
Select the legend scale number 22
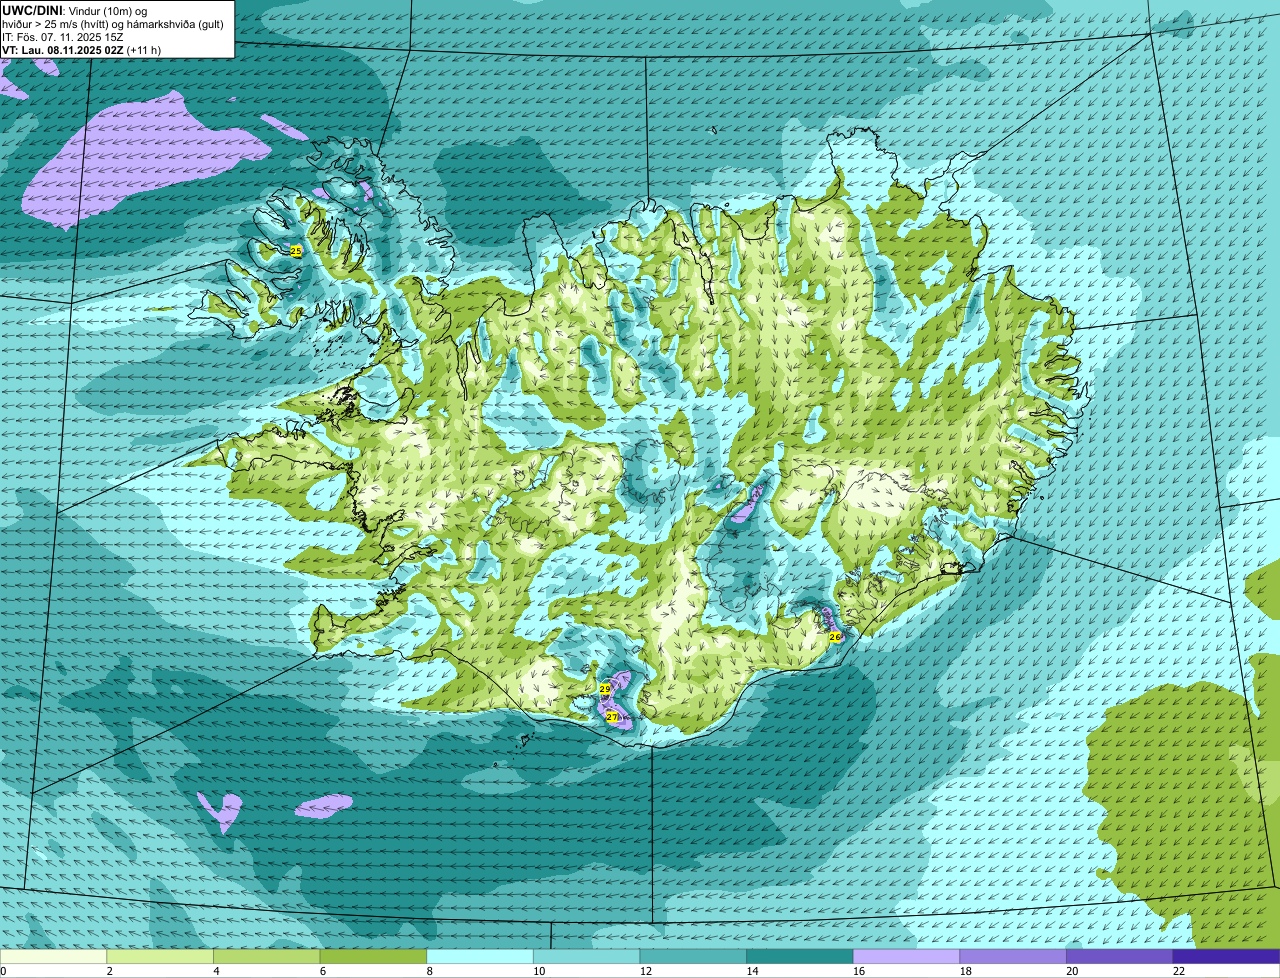[x=1179, y=971]
